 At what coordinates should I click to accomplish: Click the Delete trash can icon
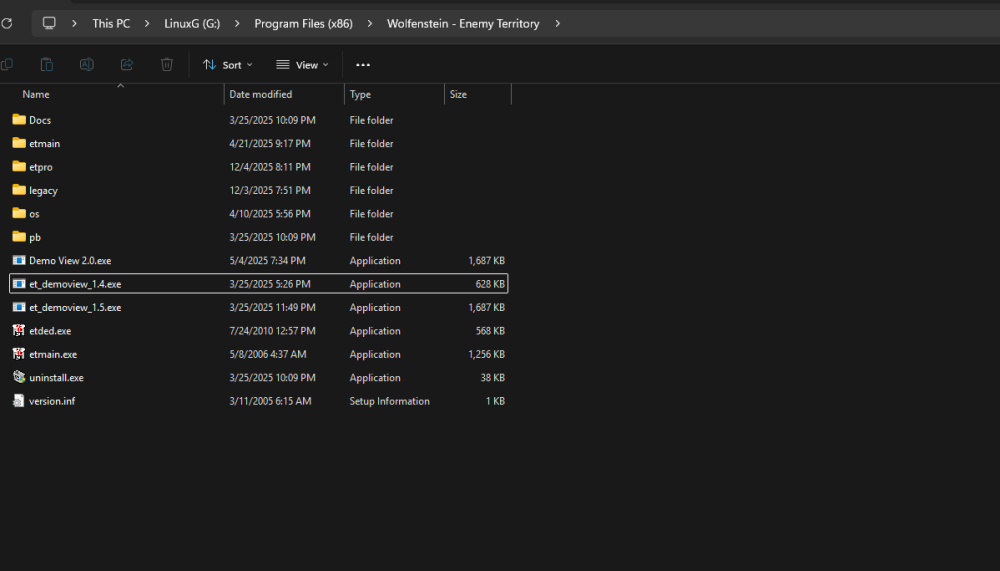[x=167, y=64]
